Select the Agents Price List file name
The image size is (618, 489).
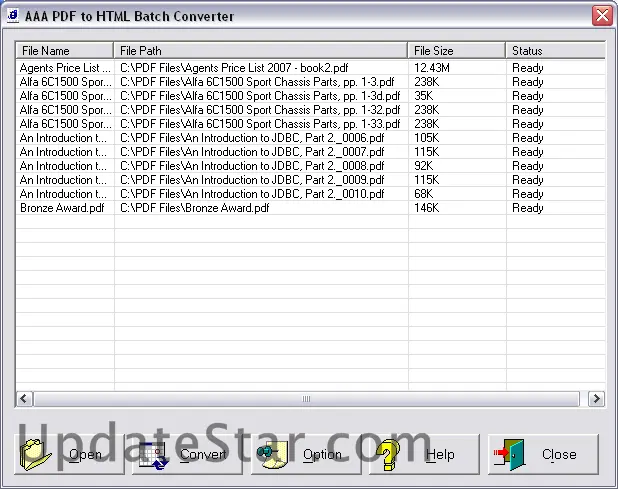pos(65,68)
